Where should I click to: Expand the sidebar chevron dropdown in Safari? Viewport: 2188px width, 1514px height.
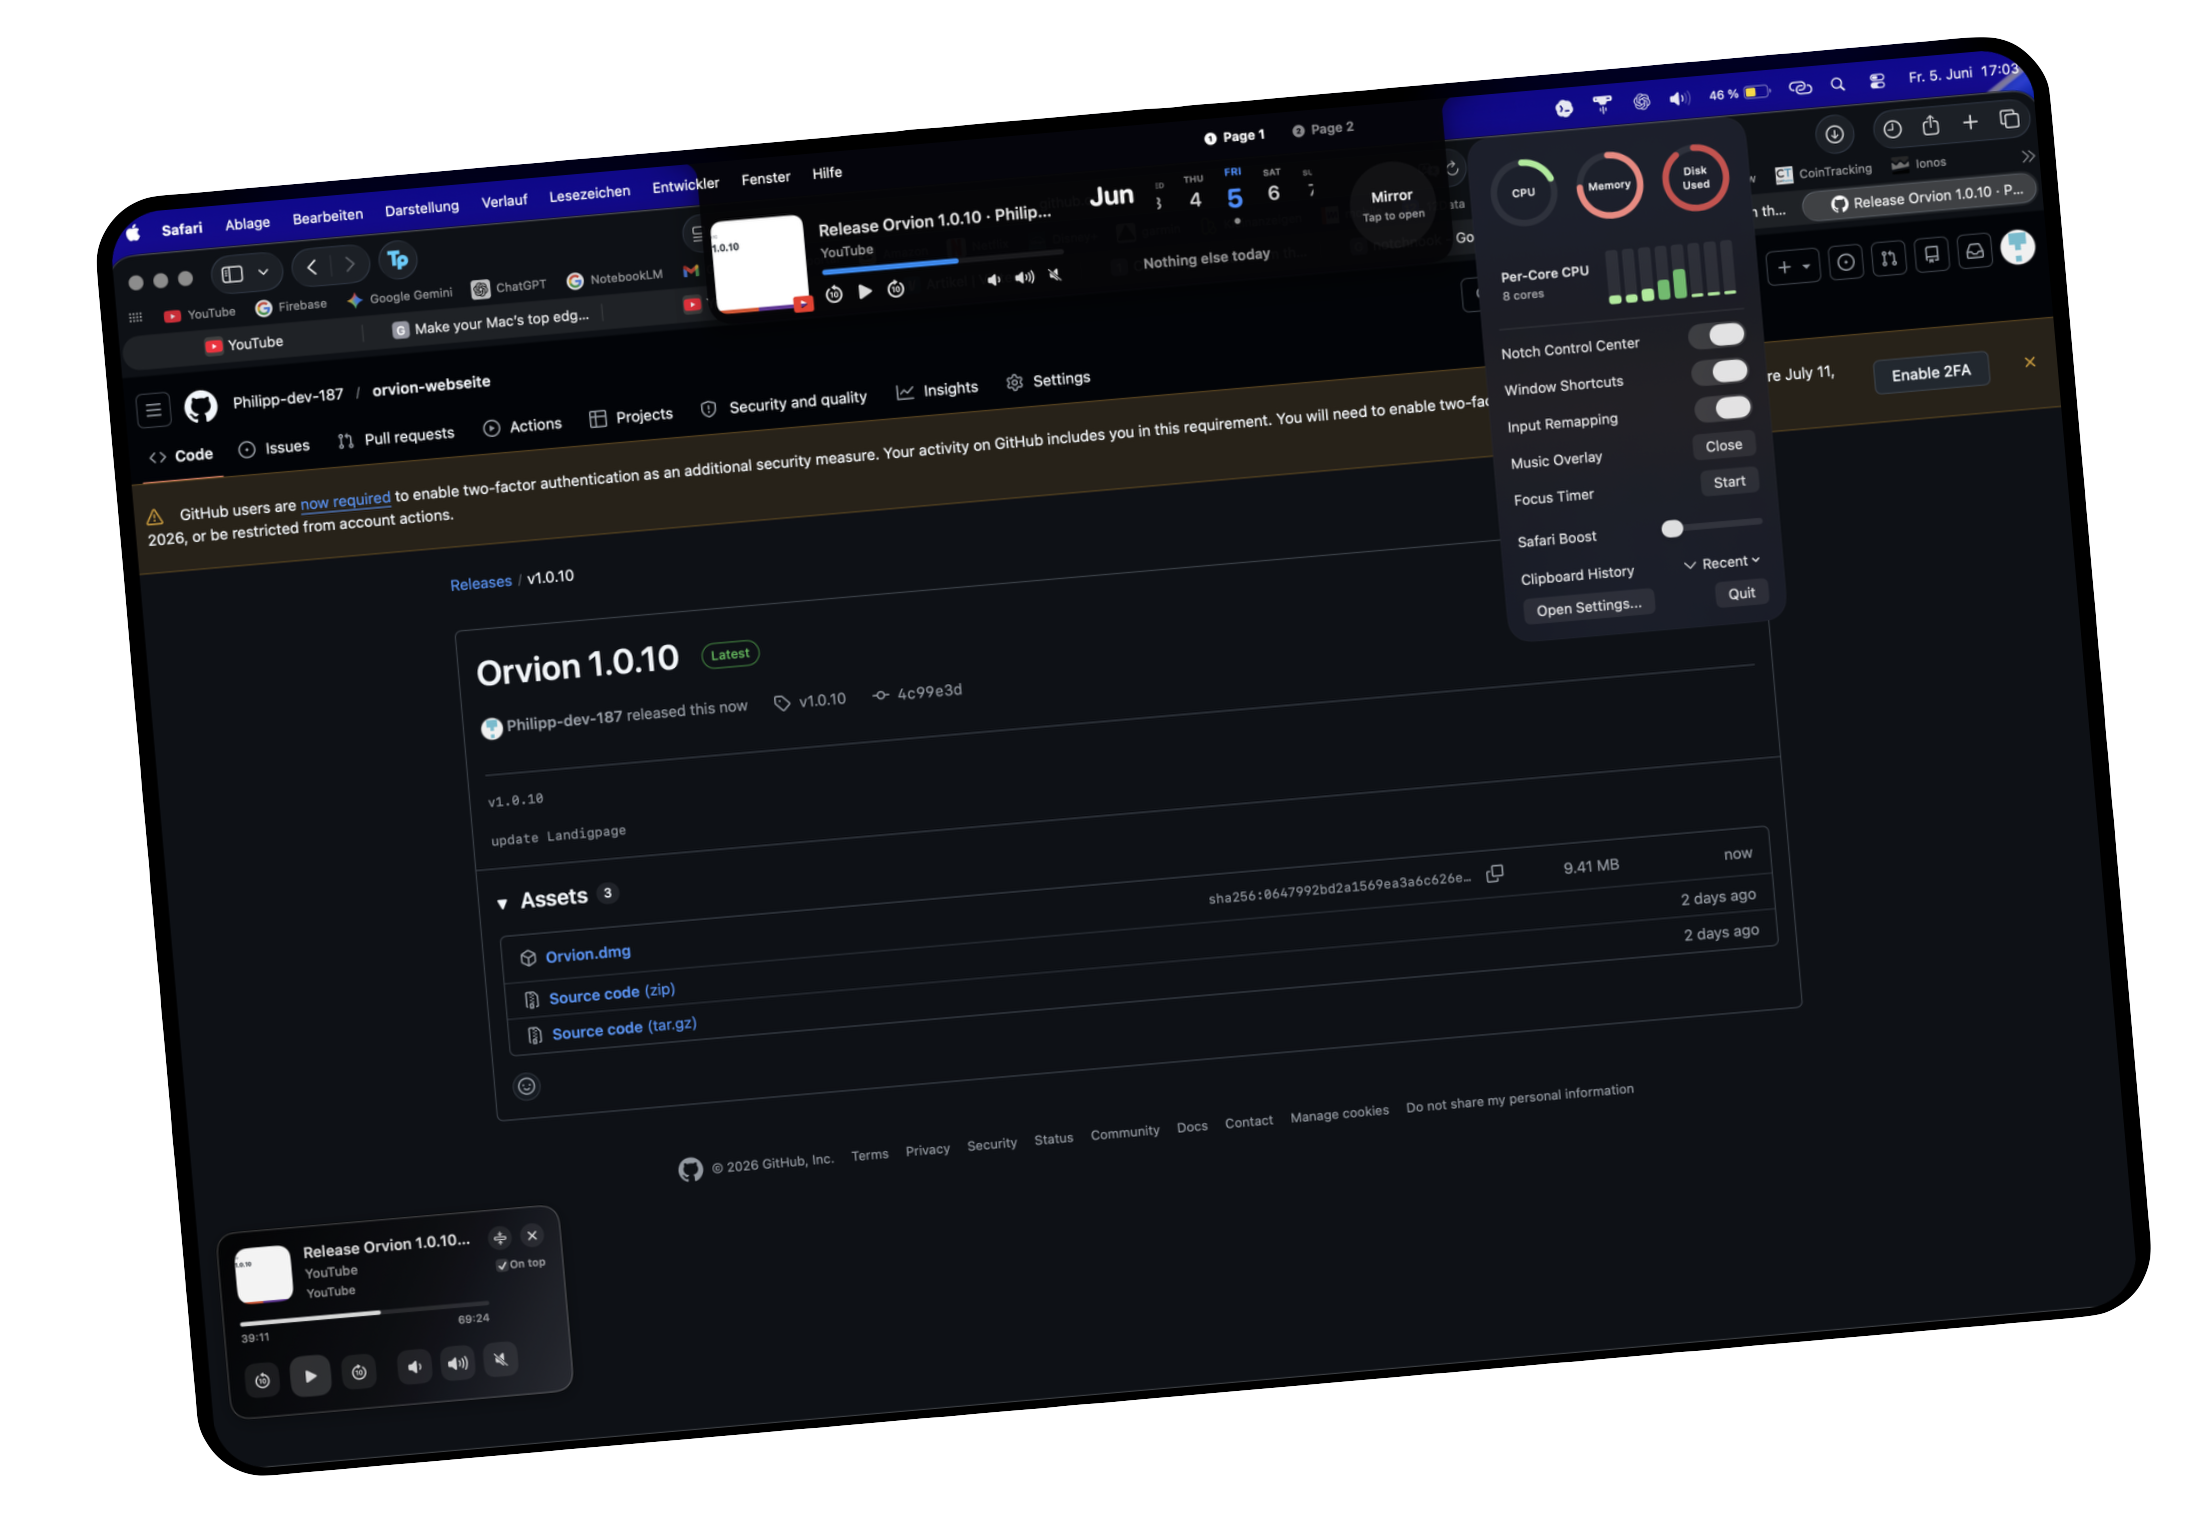(263, 271)
